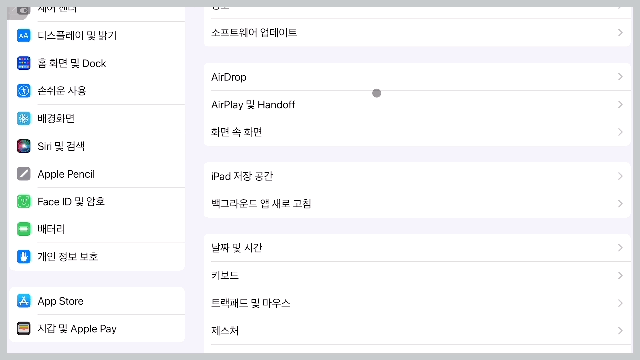Screen dimensions: 640x360
Task: Select 배경화면 in sidebar
Action: pos(97,118)
